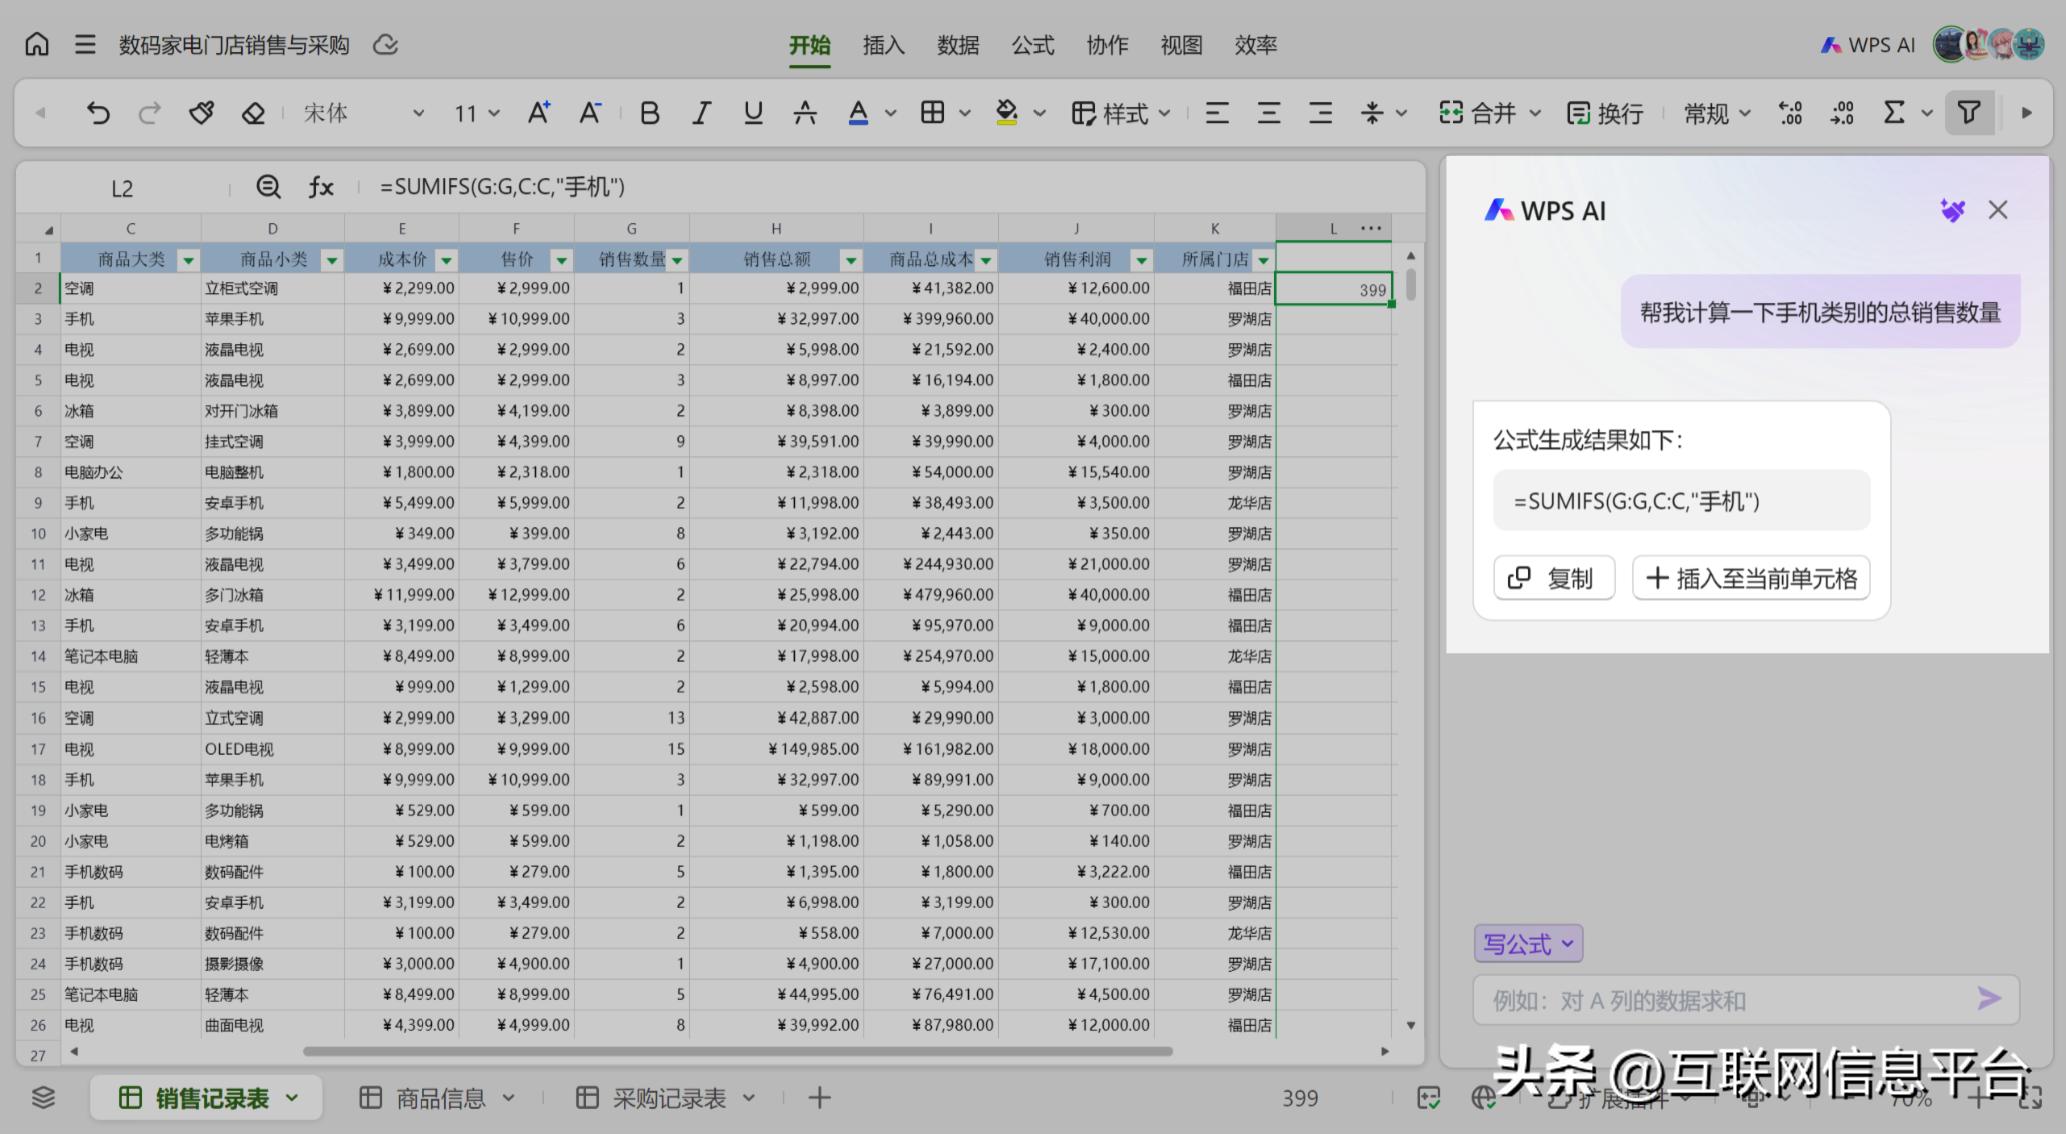
Task: Open the AutoSum Σ function
Action: tap(1893, 112)
